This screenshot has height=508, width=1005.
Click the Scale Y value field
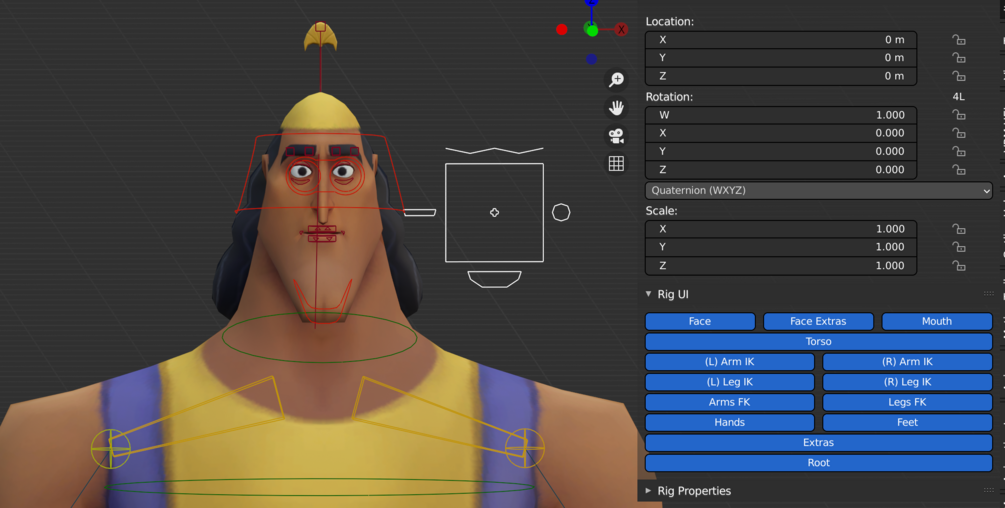coord(781,247)
